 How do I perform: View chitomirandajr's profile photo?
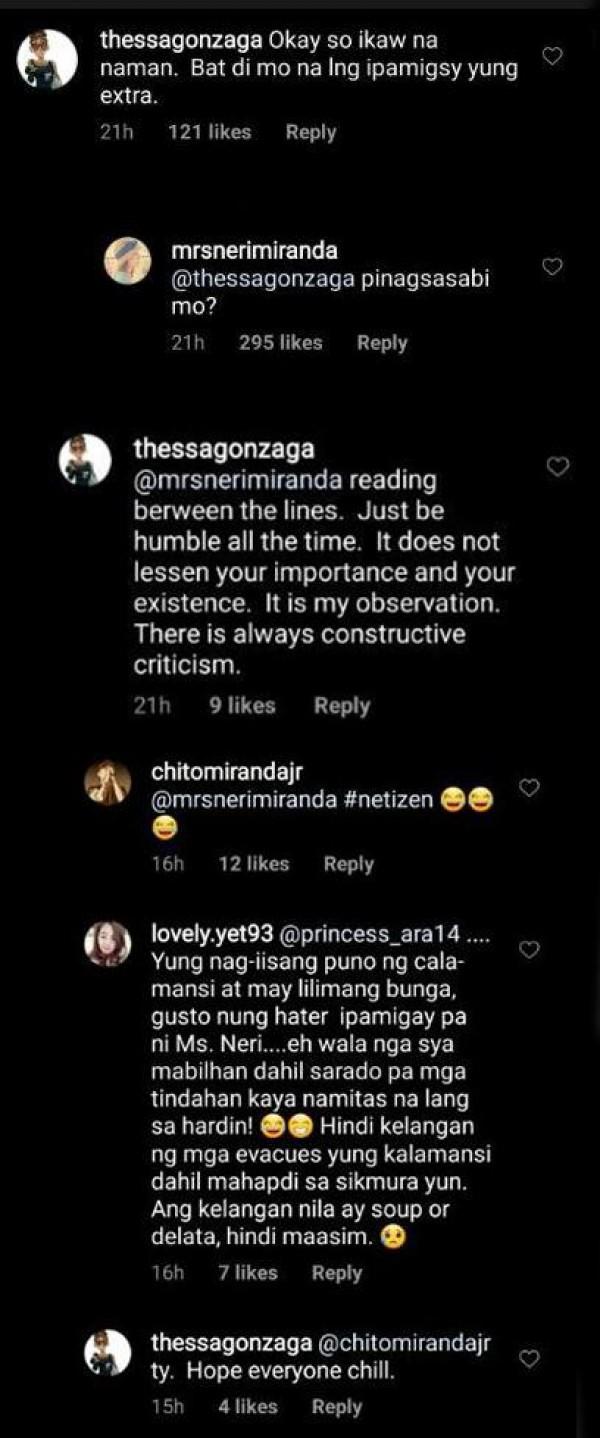(108, 782)
